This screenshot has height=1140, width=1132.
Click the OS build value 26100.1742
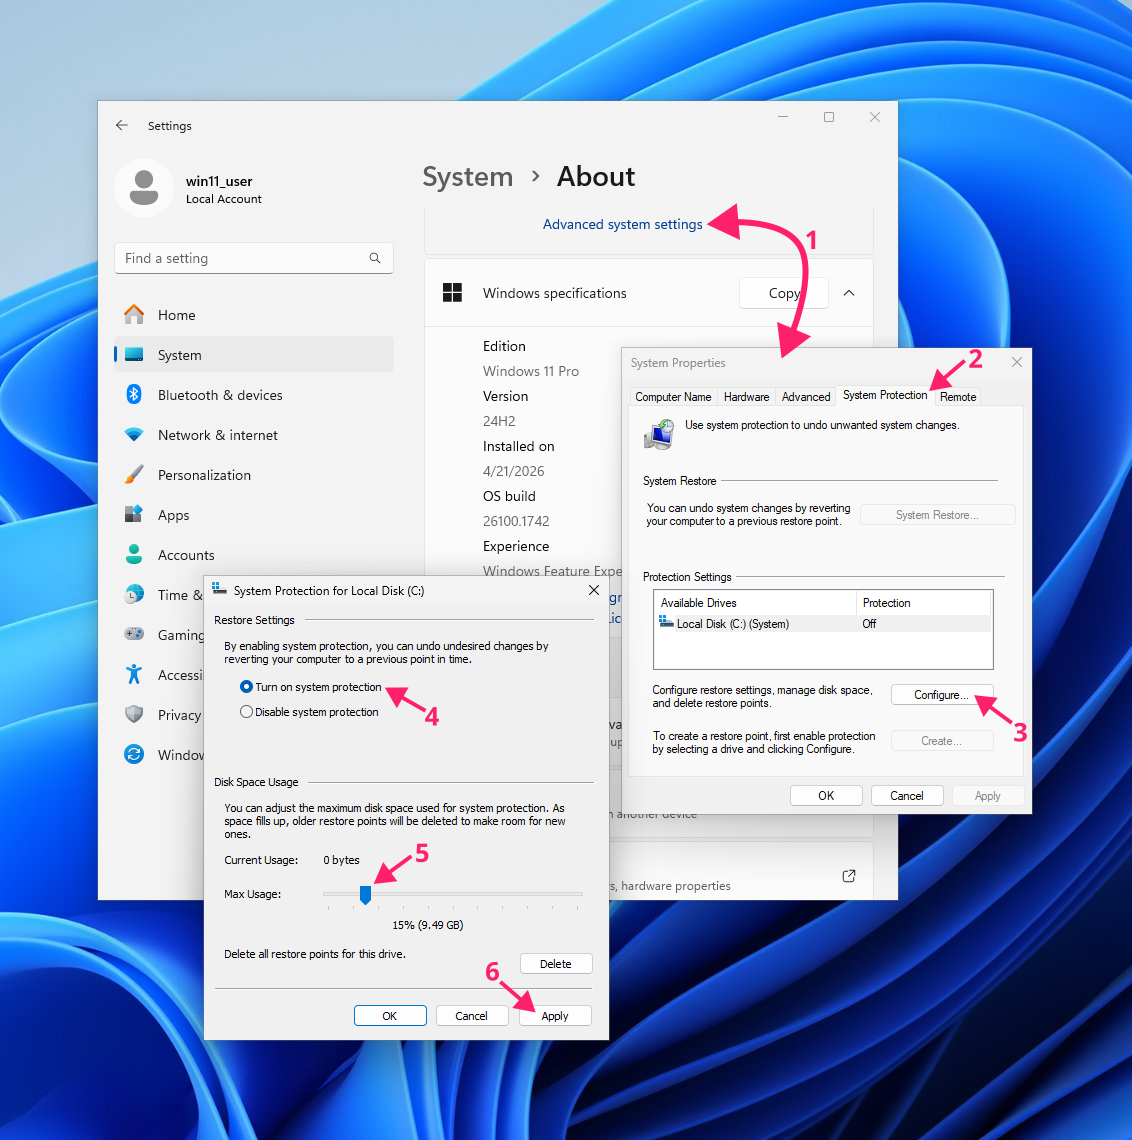pyautogui.click(x=516, y=521)
